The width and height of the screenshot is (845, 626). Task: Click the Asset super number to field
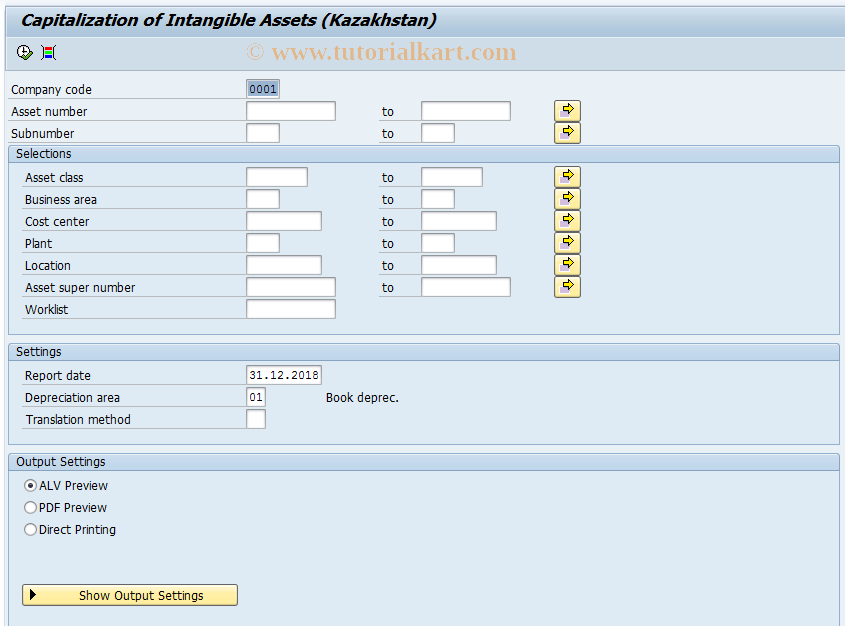[466, 288]
